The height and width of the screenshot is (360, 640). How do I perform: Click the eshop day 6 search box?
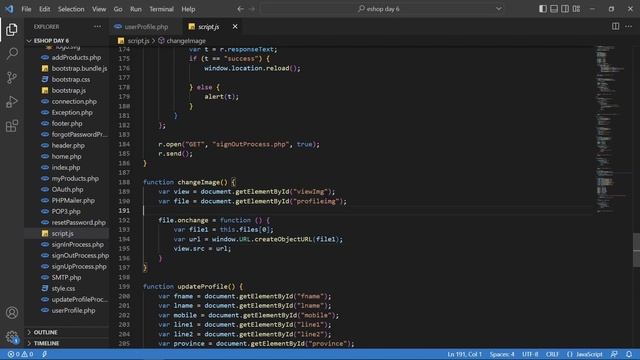(382, 9)
